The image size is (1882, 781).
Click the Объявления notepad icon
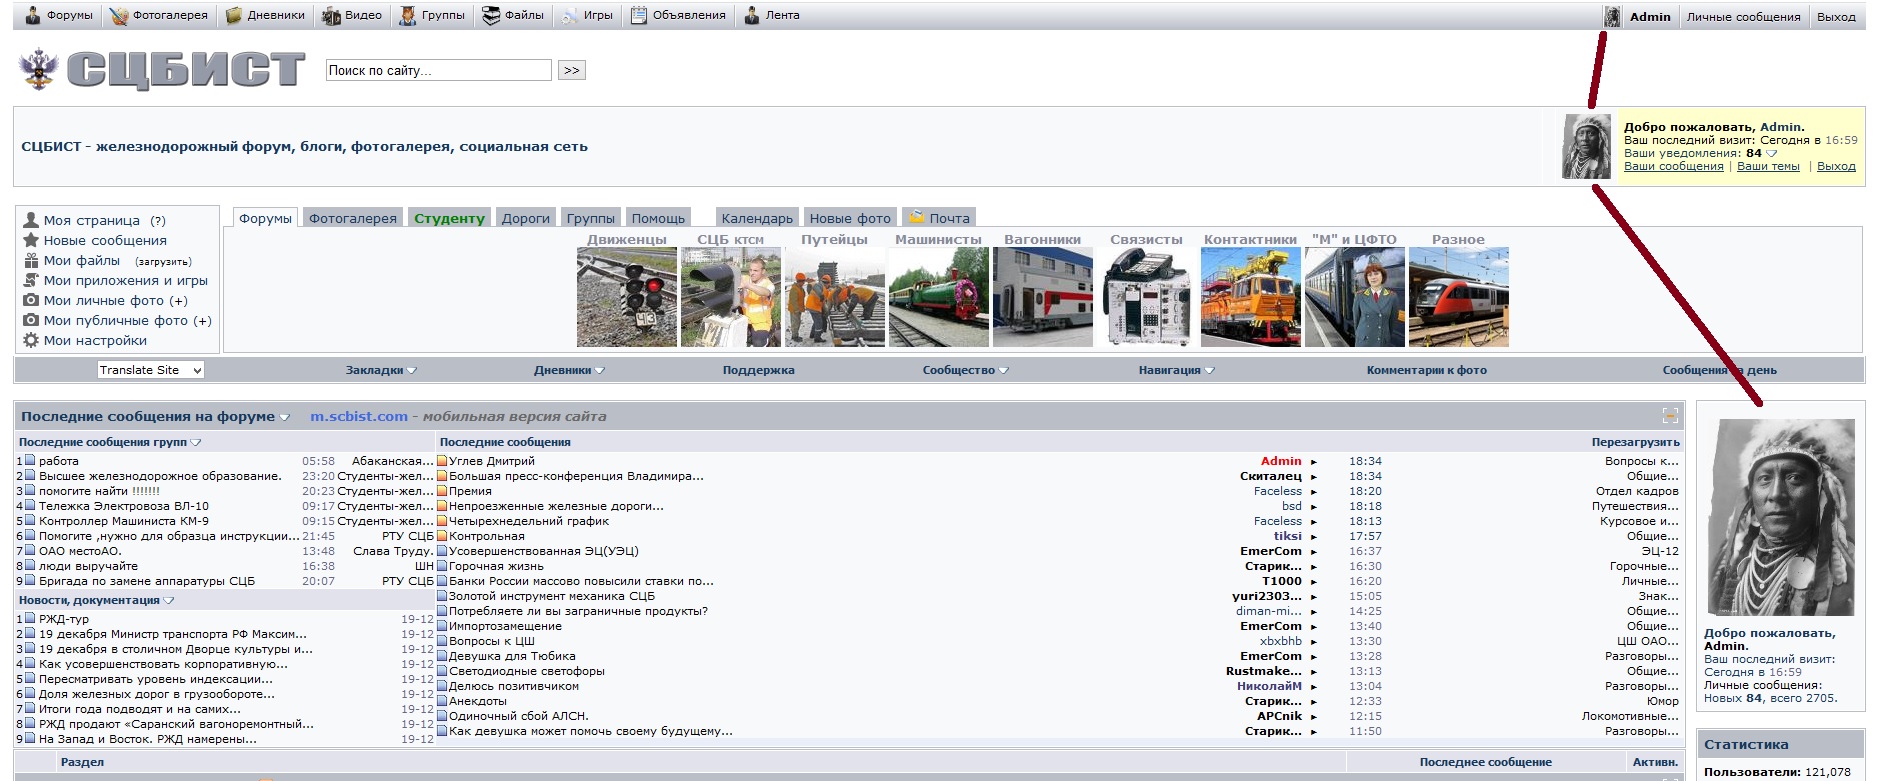coord(639,16)
